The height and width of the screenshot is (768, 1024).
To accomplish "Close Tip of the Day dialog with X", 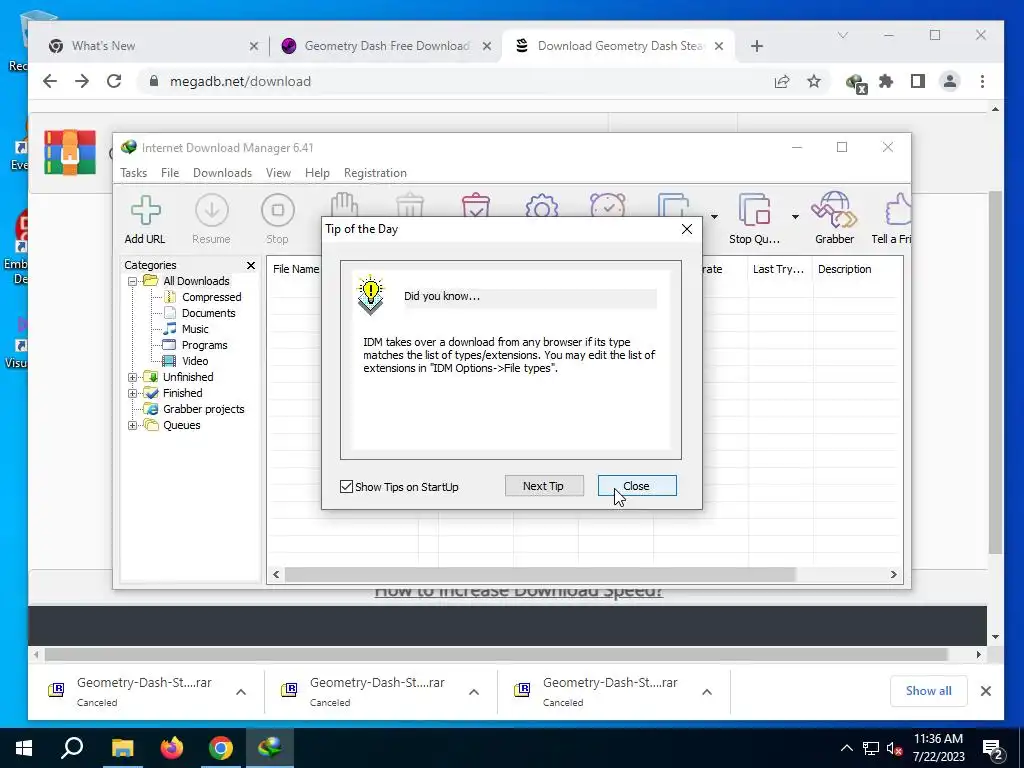I will click(687, 229).
